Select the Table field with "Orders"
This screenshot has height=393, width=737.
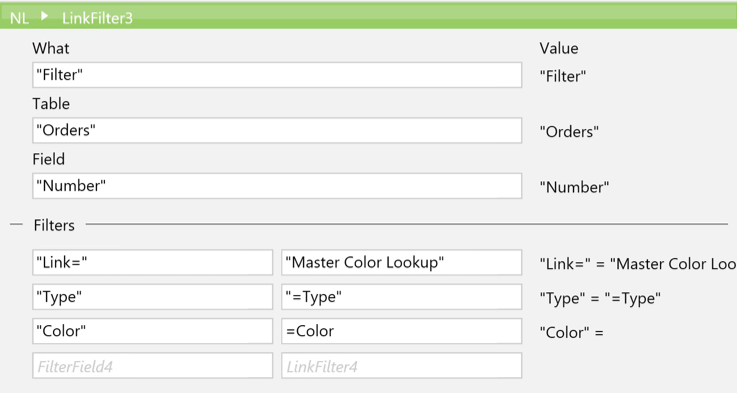coord(277,130)
